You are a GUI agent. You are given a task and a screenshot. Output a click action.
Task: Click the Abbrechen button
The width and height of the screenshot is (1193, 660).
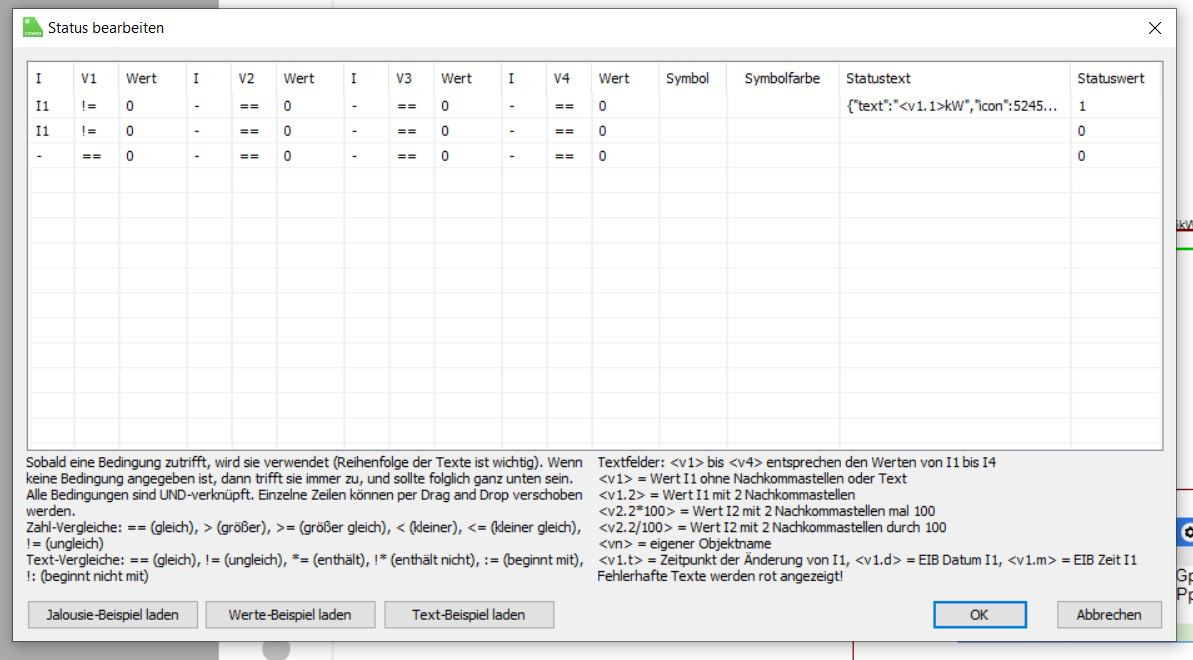point(1109,614)
